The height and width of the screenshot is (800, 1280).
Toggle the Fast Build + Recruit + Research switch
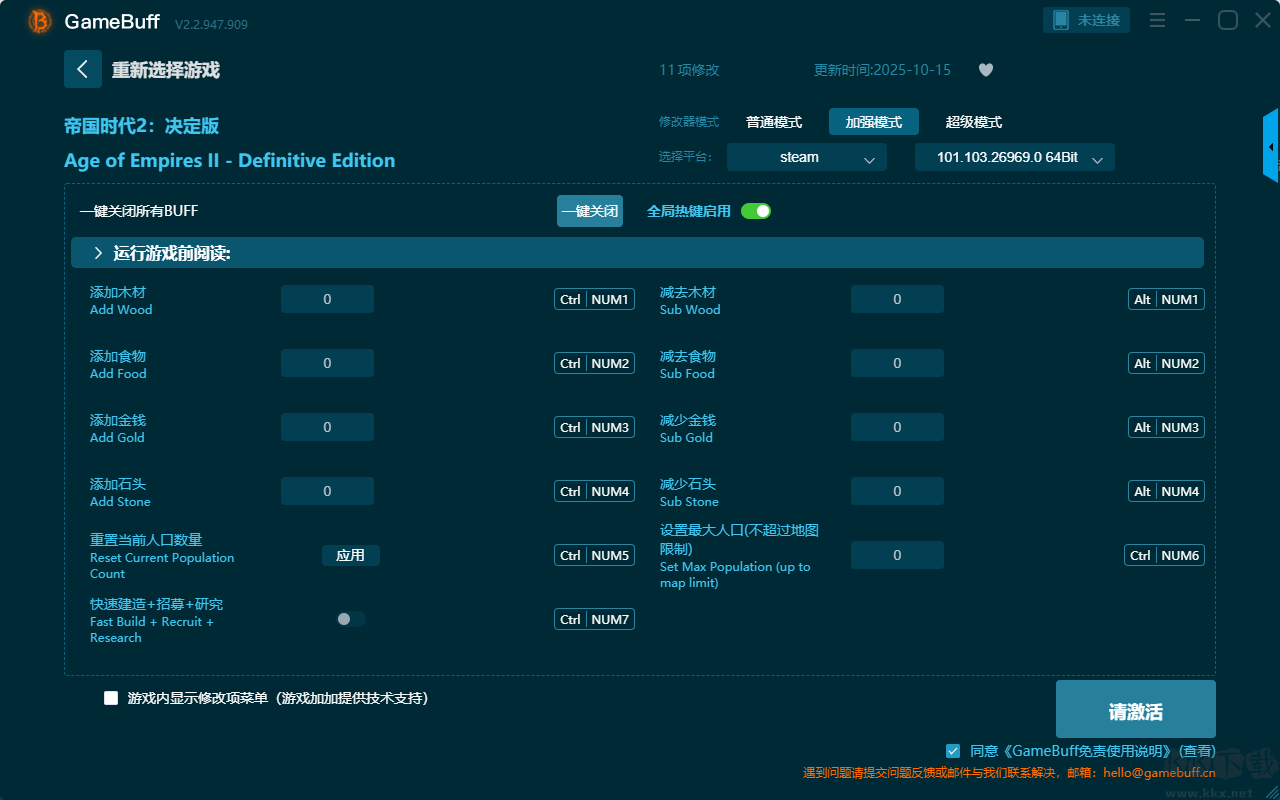pyautogui.click(x=351, y=619)
